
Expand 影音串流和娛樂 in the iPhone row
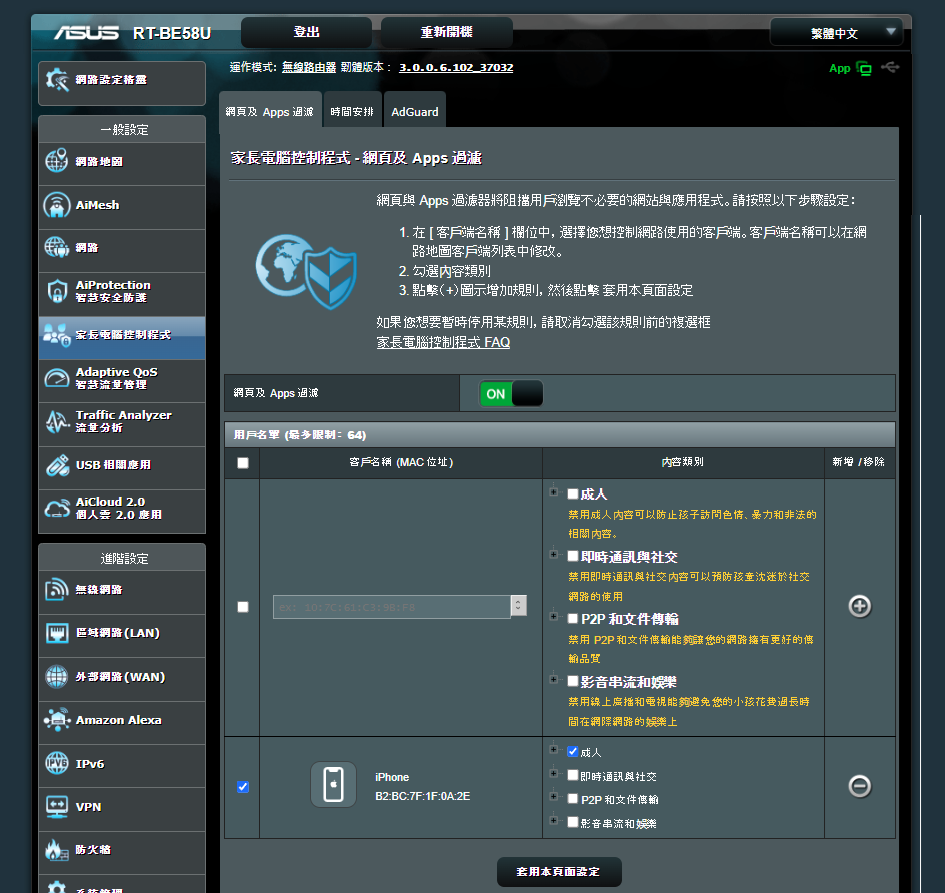click(x=553, y=820)
